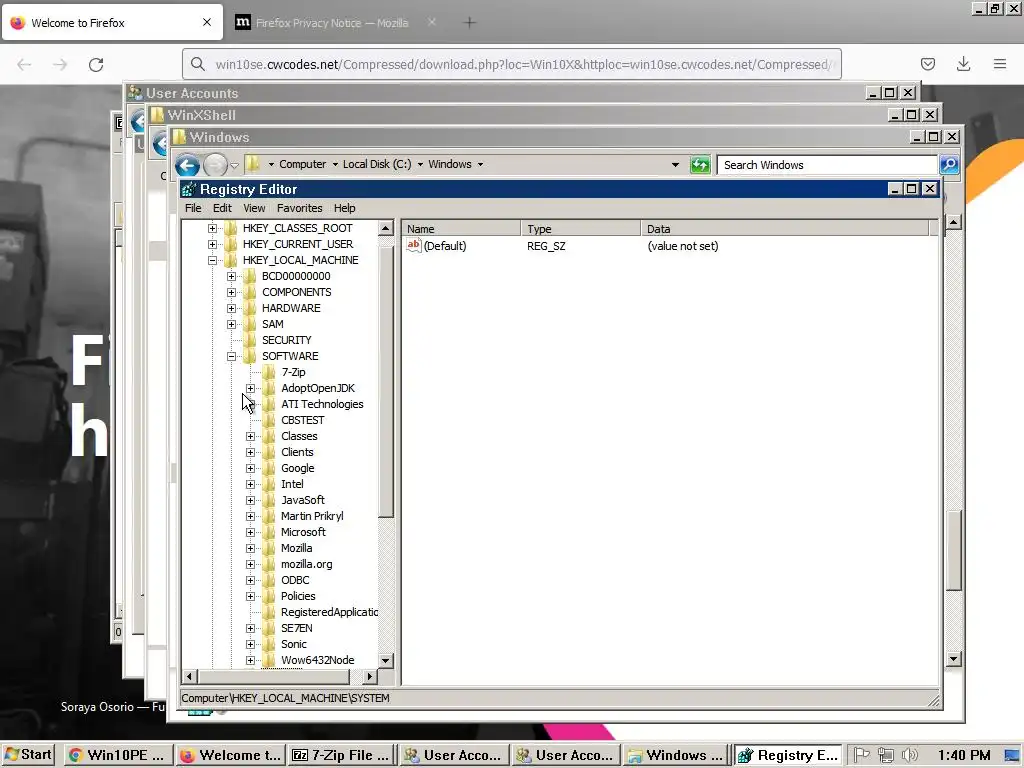Click the (Default) string value icon
The image size is (1024, 768).
(413, 246)
